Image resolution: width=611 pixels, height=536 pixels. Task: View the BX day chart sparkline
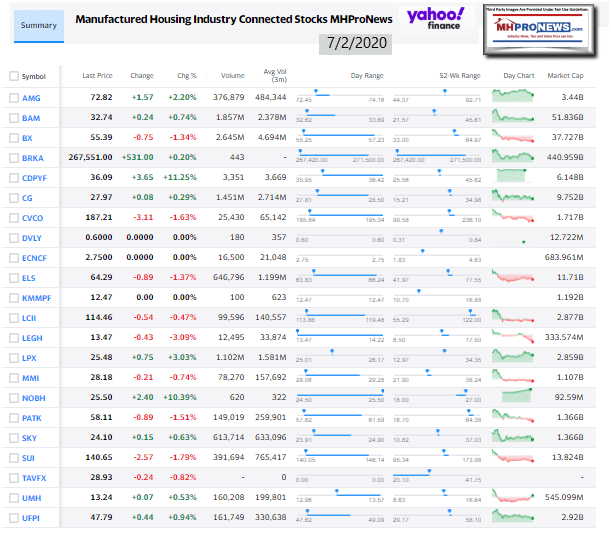point(516,136)
